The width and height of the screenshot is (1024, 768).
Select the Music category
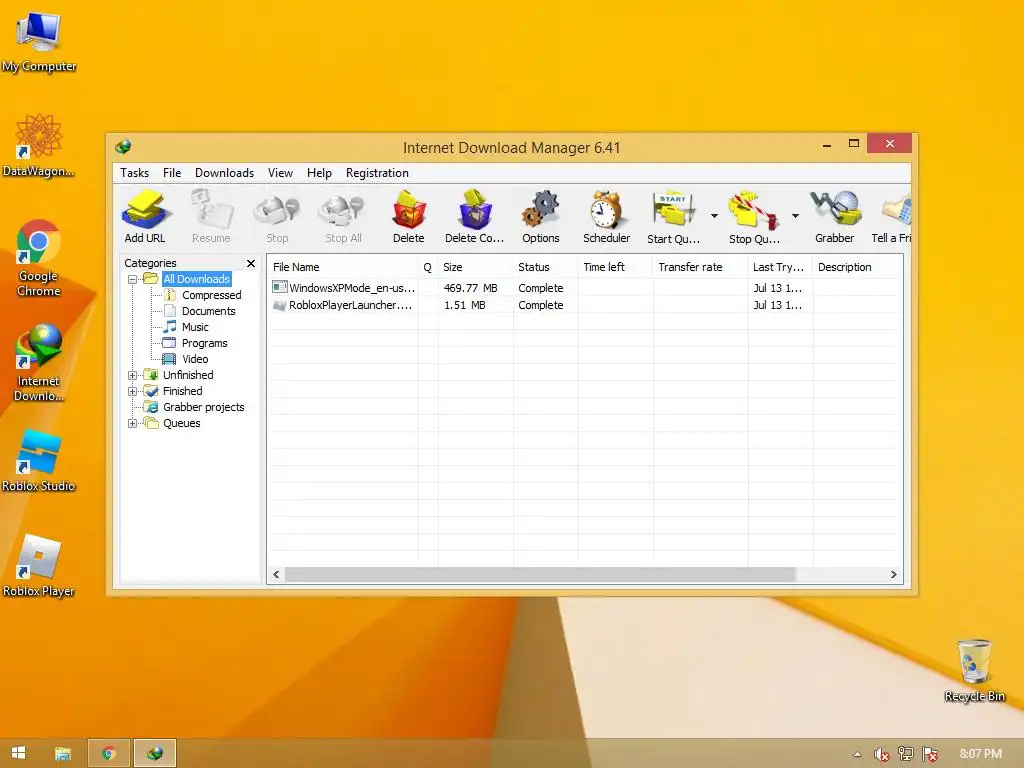[195, 327]
